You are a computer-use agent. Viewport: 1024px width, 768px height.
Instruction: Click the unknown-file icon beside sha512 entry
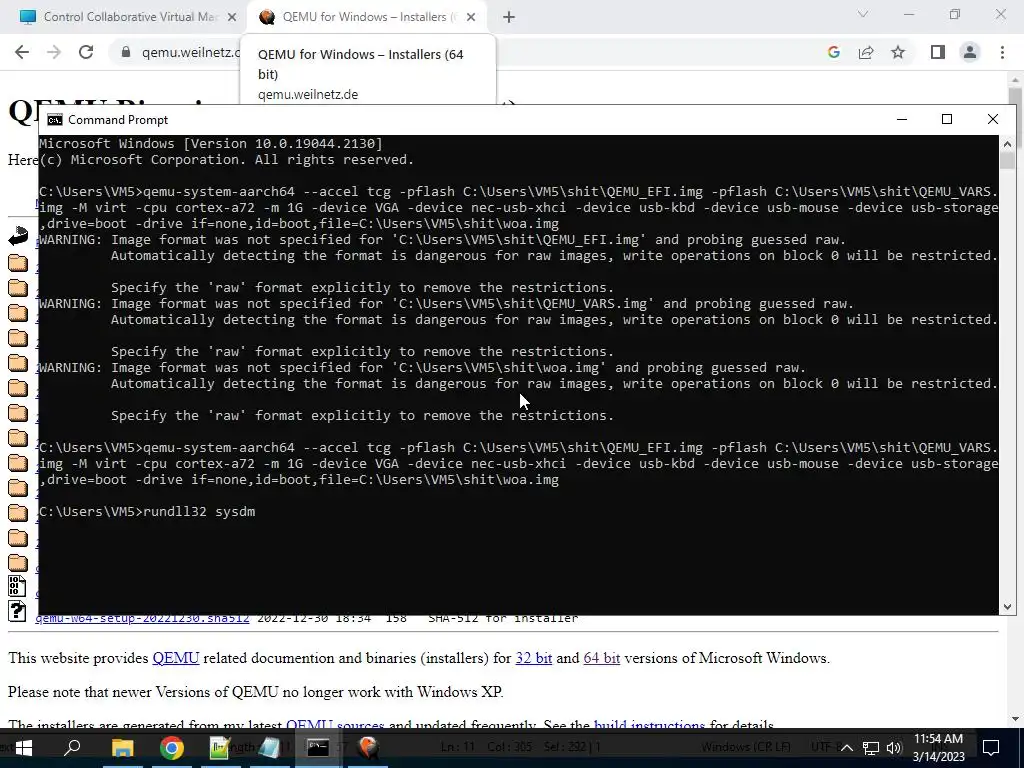[17, 610]
